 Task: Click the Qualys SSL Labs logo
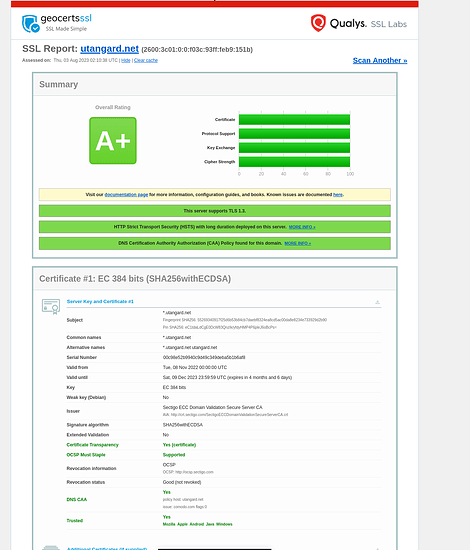(359, 24)
